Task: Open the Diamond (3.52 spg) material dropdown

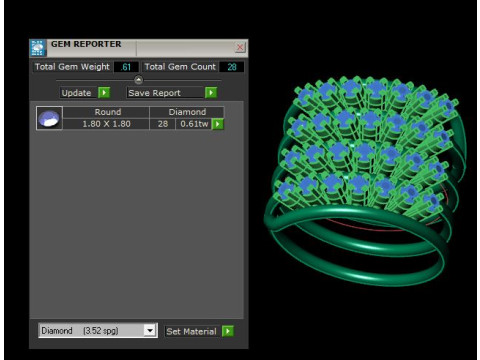Action: coord(98,330)
